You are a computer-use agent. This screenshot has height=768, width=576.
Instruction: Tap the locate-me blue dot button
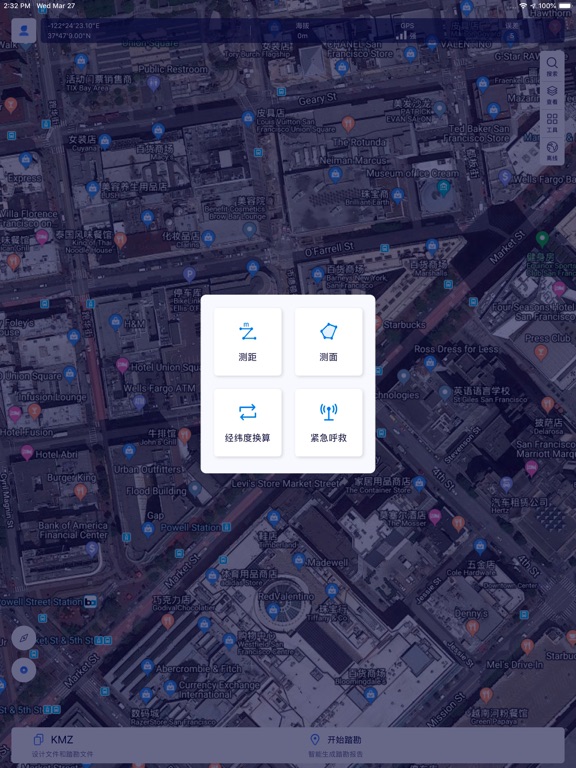point(24,670)
